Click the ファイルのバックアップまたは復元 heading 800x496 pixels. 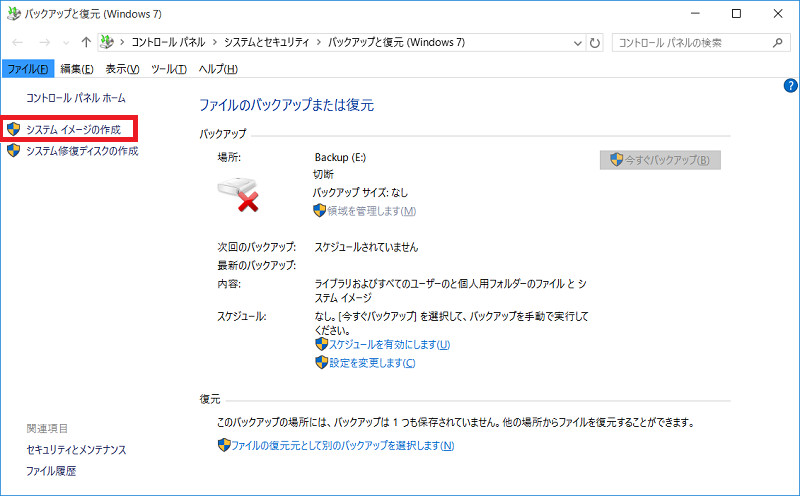pos(286,106)
